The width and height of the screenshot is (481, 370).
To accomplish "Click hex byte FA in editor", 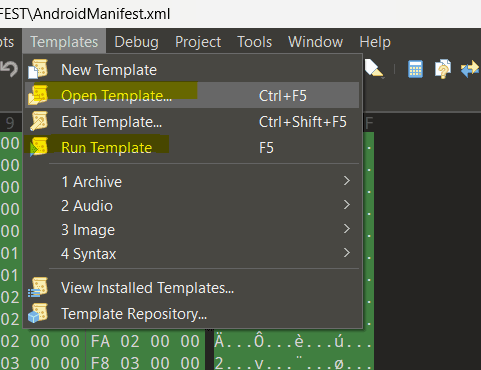I will pyautogui.click(x=100, y=342).
